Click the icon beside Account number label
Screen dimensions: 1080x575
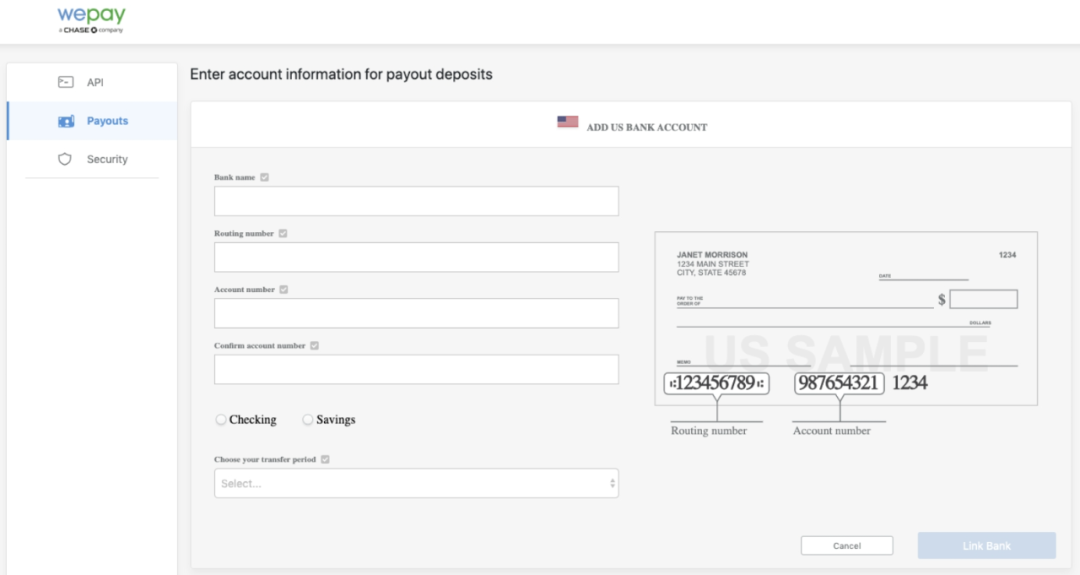tap(284, 289)
